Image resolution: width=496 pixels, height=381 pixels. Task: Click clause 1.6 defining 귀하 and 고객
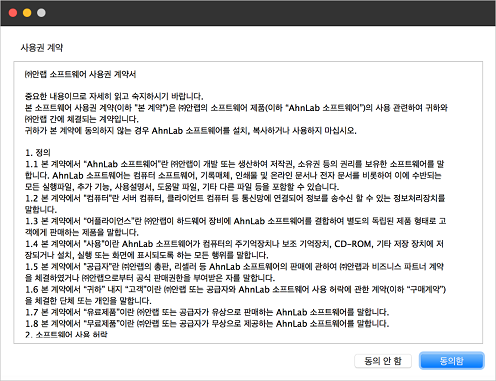click(235, 295)
